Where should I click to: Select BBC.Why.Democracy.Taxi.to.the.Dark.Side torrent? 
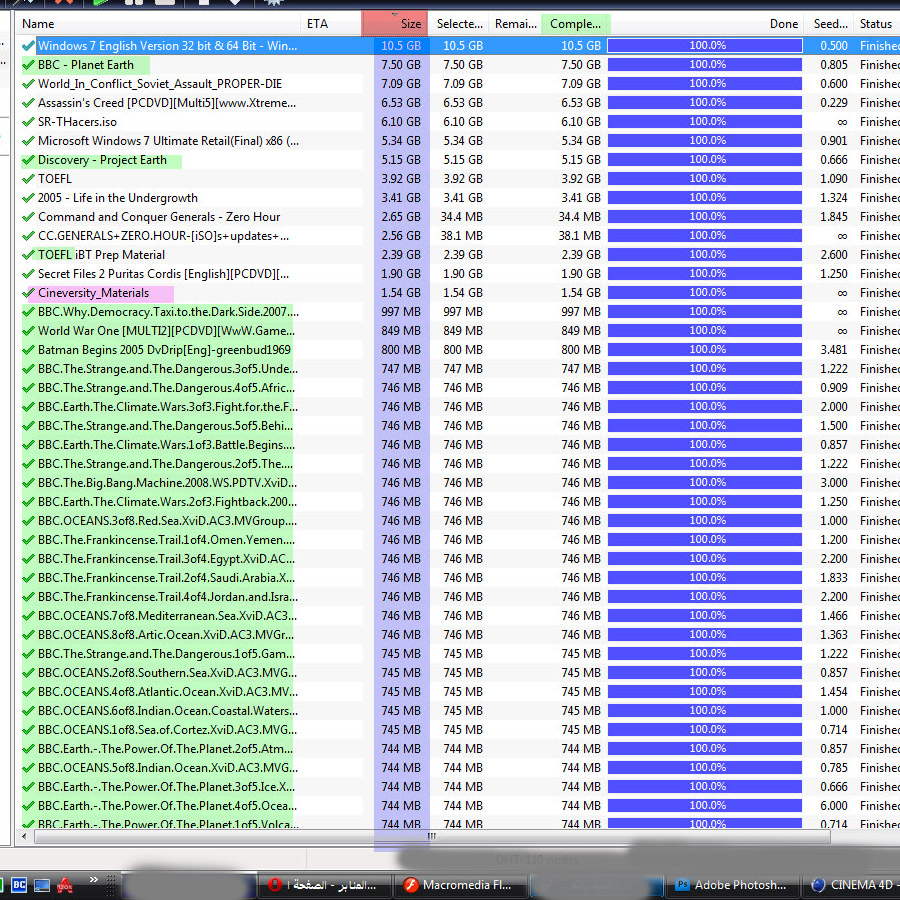(168, 312)
